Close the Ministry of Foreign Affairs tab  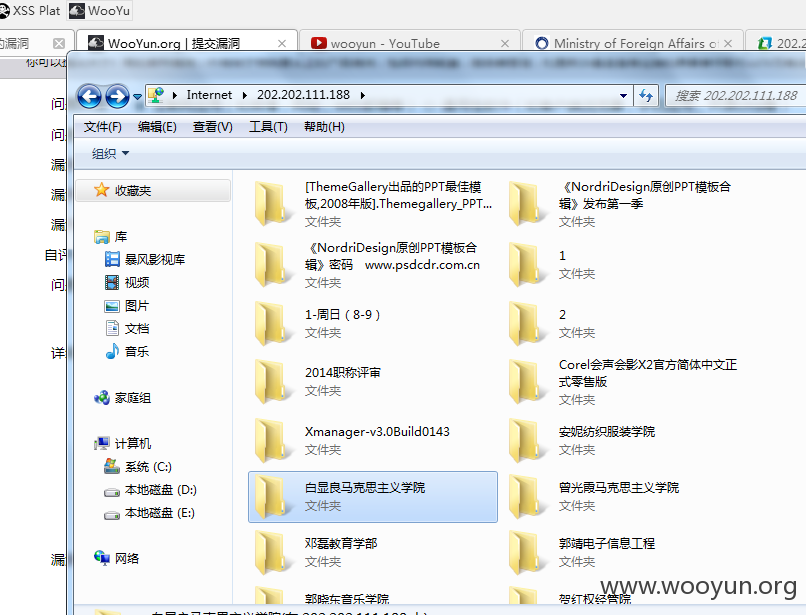click(728, 44)
